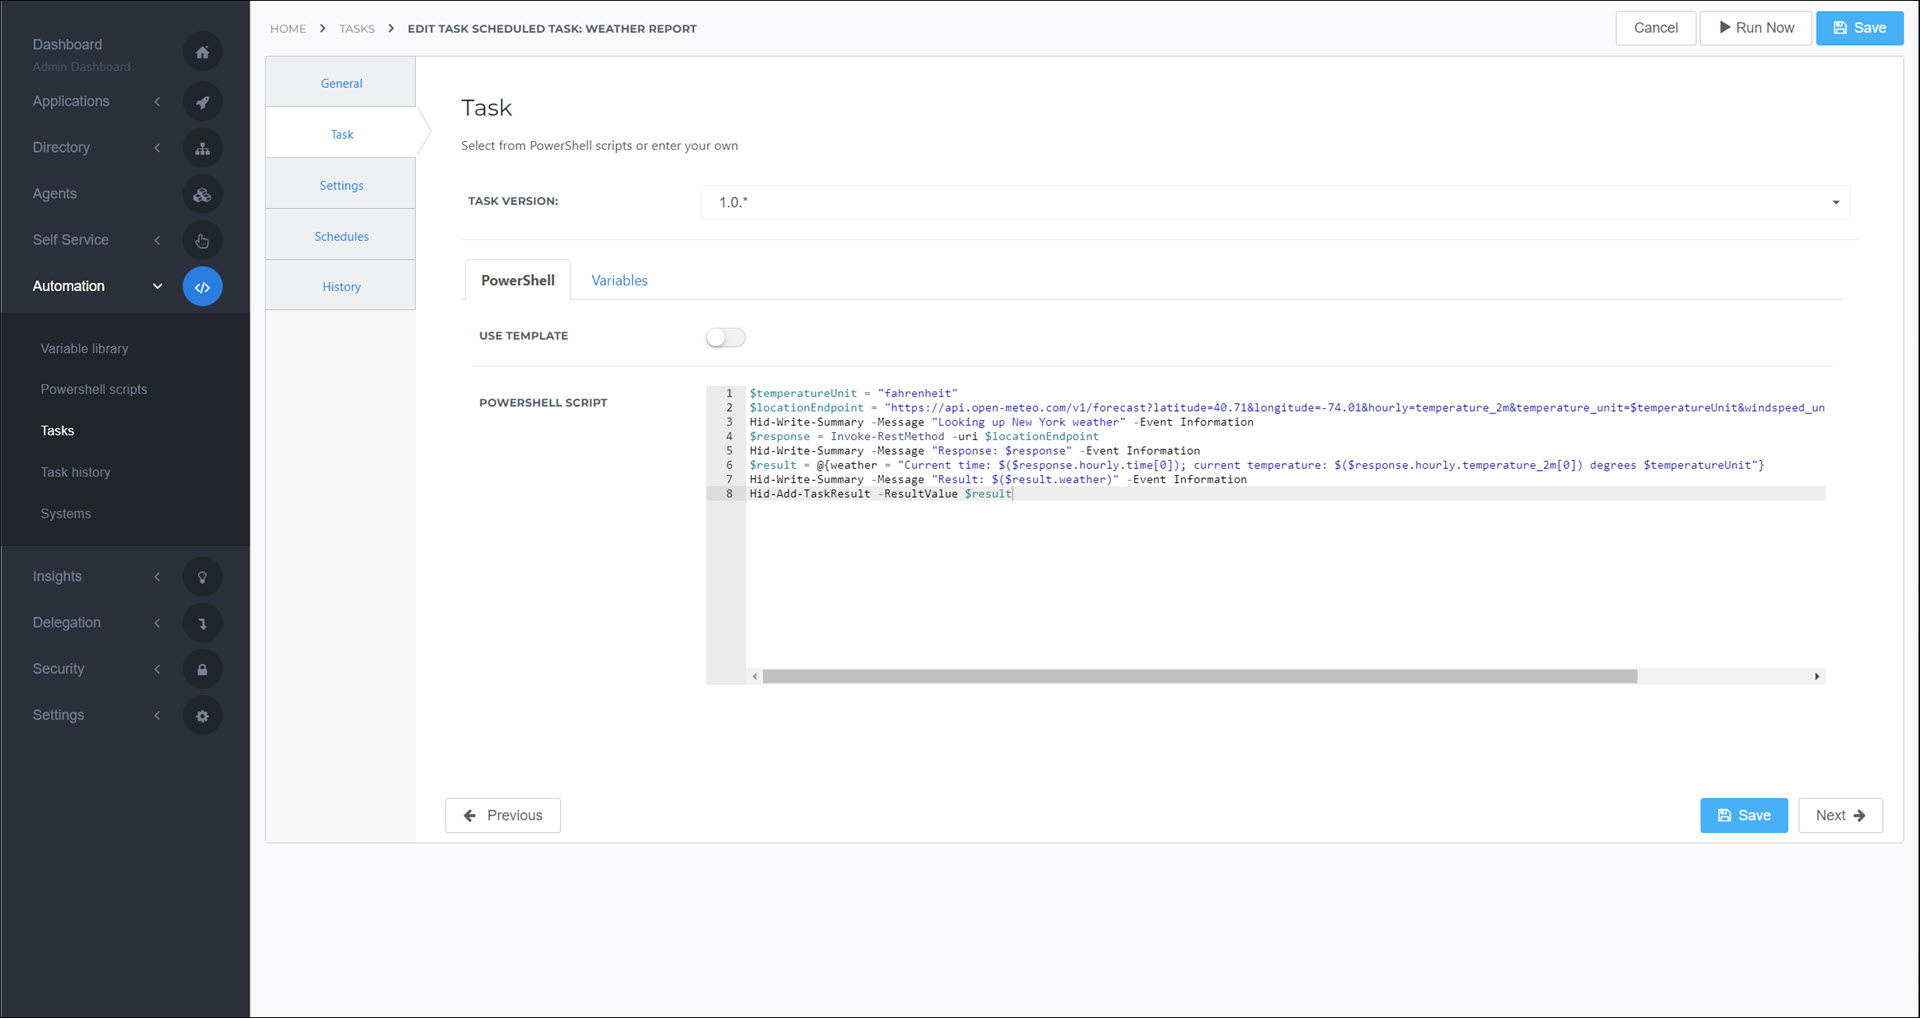Click the Security lock icon
Image resolution: width=1920 pixels, height=1019 pixels.
[x=202, y=669]
